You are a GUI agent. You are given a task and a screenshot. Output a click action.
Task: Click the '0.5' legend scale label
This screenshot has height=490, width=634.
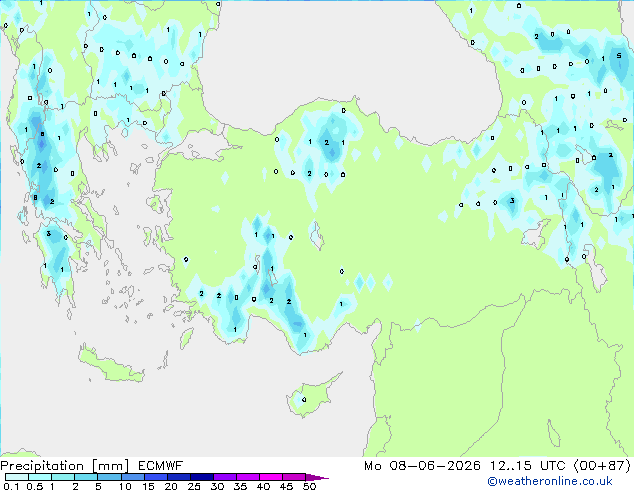click(35, 486)
